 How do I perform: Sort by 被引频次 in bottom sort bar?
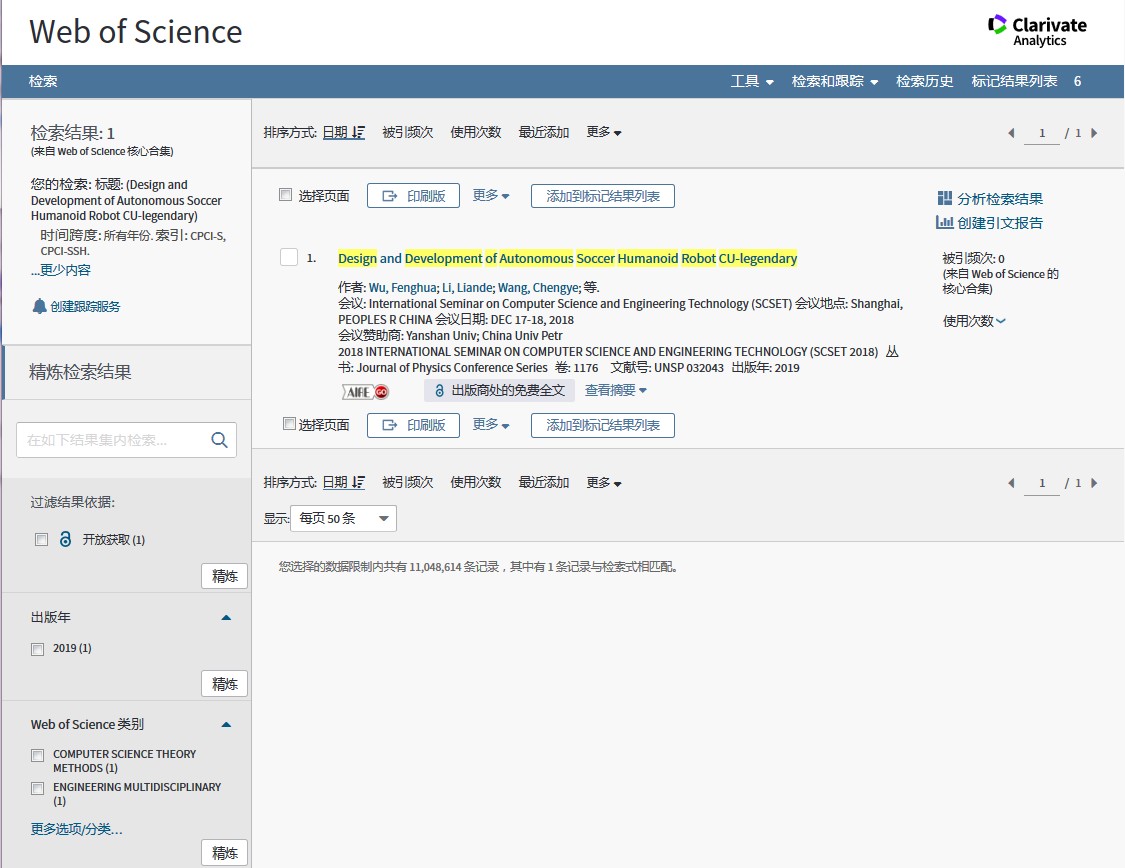click(x=408, y=482)
